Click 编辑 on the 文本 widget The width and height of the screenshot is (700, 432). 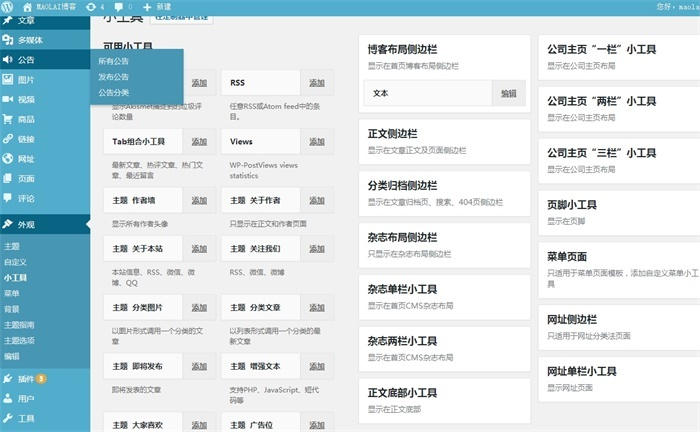pyautogui.click(x=508, y=93)
